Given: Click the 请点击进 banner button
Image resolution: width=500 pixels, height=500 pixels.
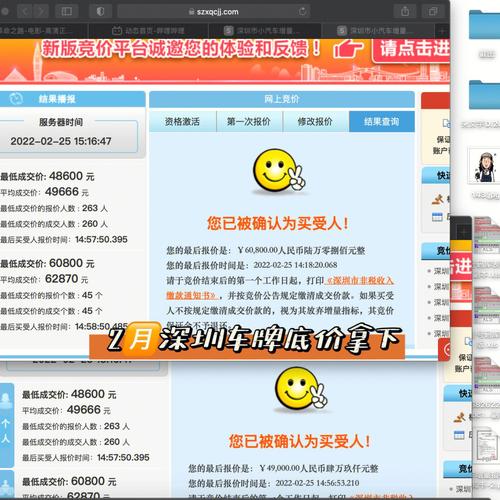Looking at the screenshot, I should coord(411,50).
